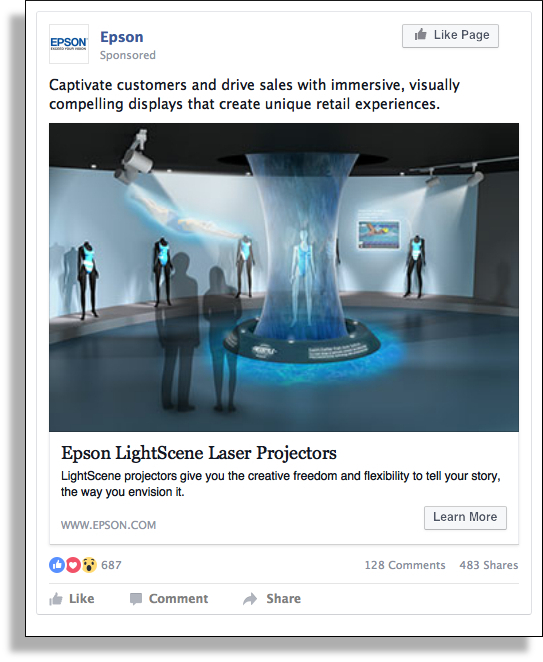This screenshot has height=662, width=543.
Task: Click the Epson LightScene Laser Projectors headline
Action: pos(199,453)
